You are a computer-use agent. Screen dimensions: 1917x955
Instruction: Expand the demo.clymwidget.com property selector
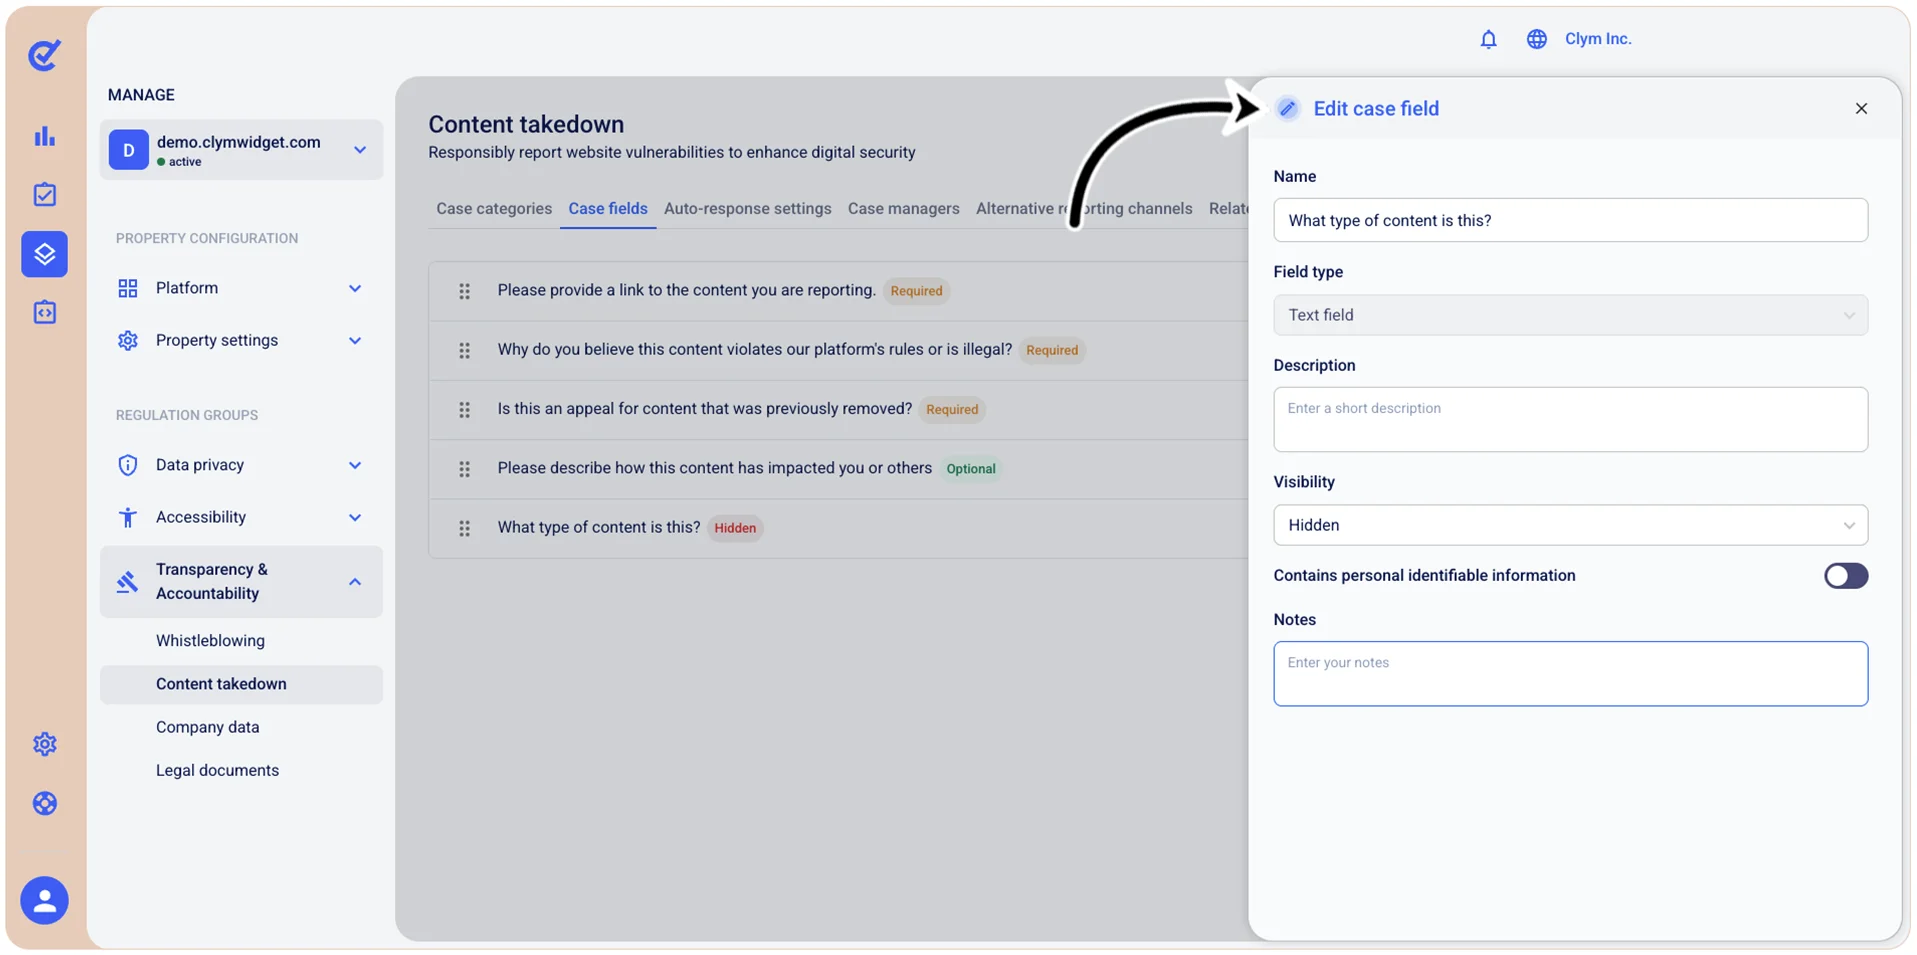(x=241, y=150)
